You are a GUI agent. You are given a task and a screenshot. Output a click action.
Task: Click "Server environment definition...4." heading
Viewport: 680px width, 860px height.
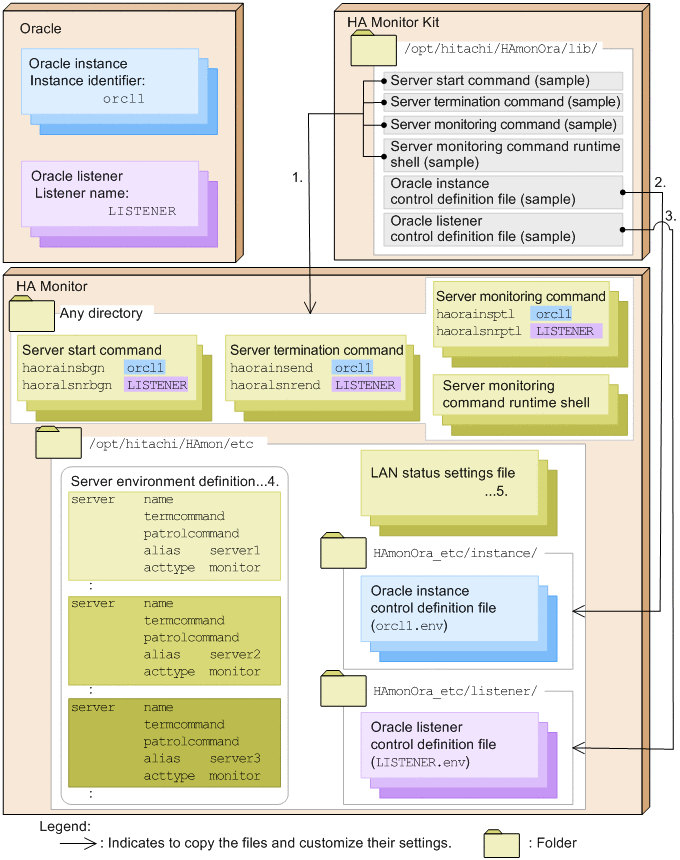coord(175,481)
